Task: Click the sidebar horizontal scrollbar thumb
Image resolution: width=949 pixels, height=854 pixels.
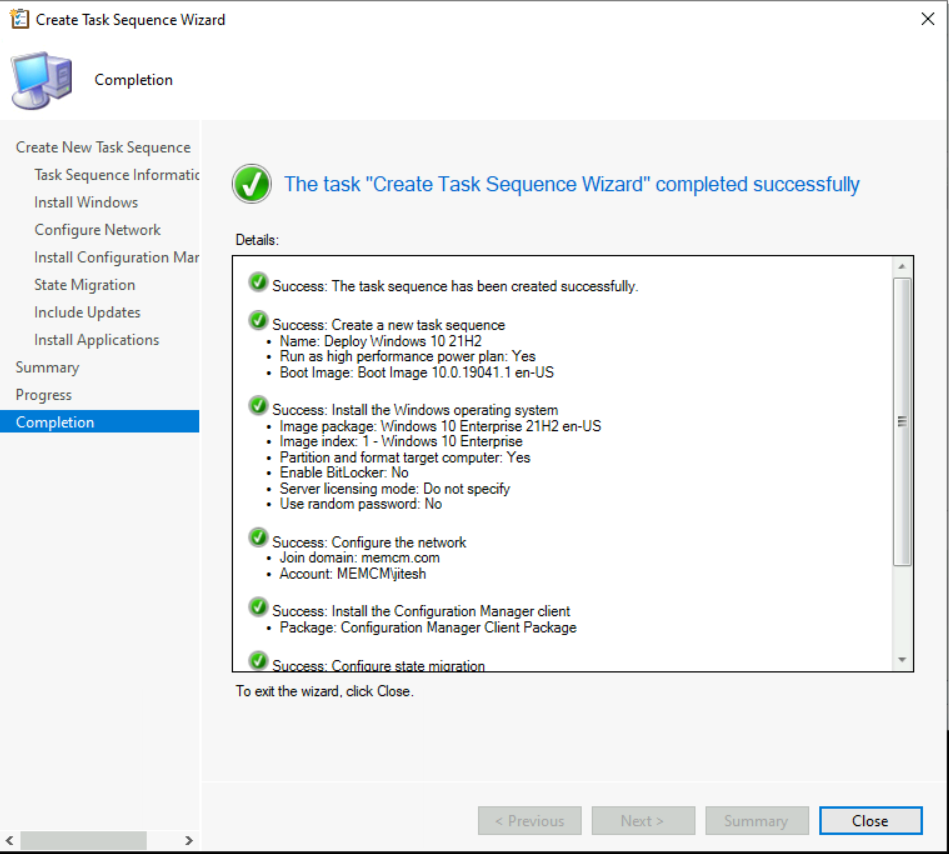Action: pyautogui.click(x=84, y=840)
